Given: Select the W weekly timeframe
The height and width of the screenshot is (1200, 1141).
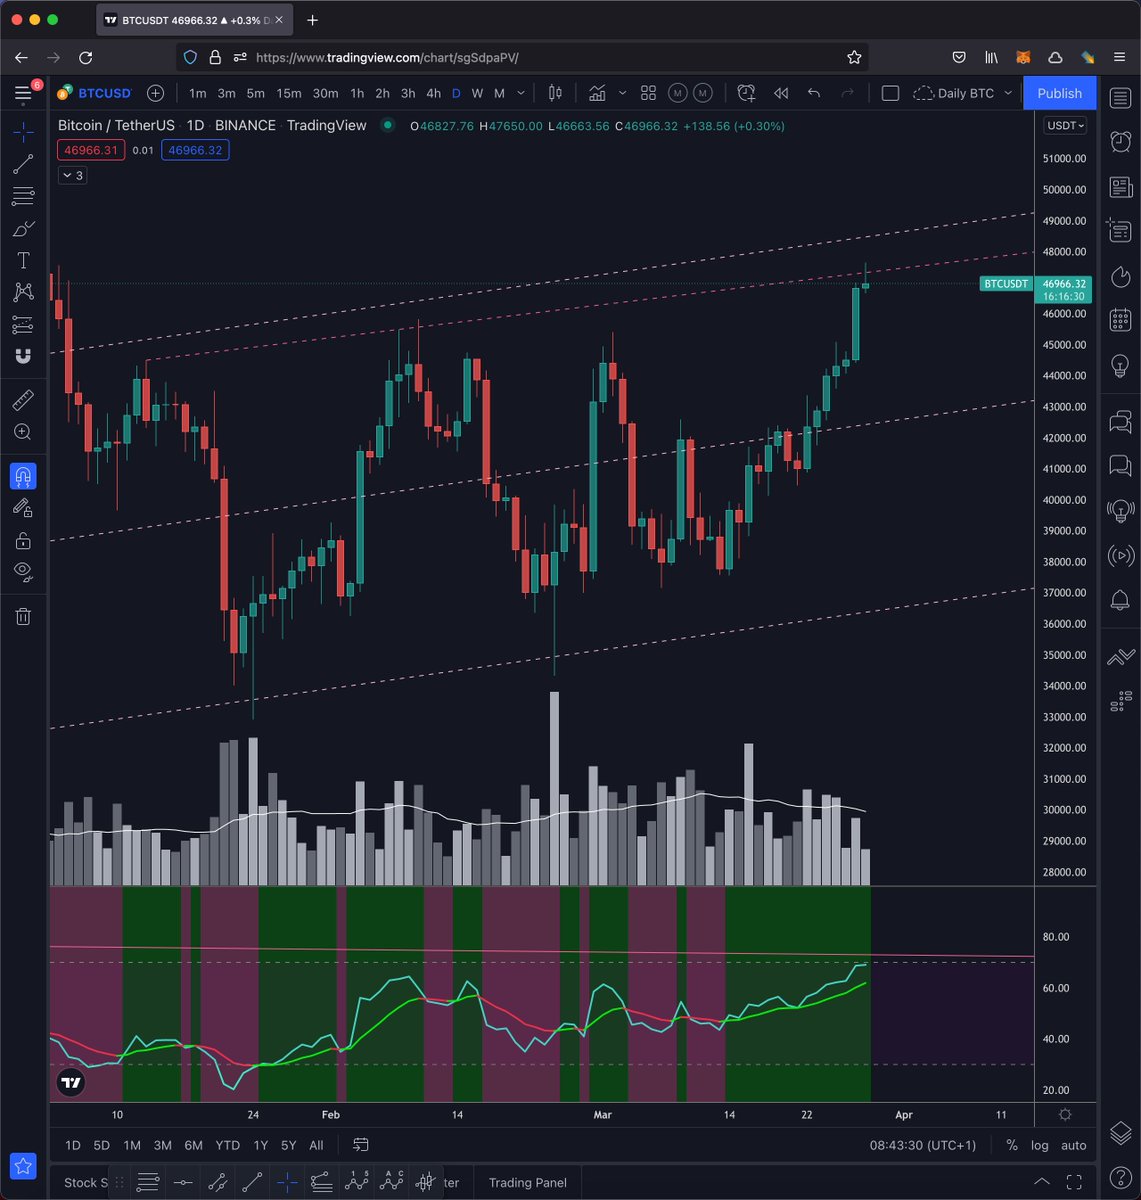Looking at the screenshot, I should (x=477, y=93).
